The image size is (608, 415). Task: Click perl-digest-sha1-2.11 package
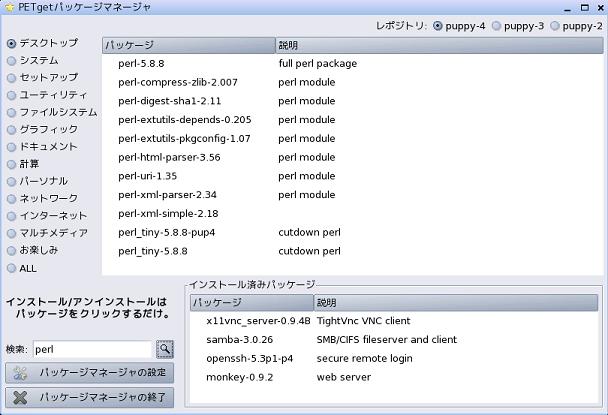(x=169, y=101)
